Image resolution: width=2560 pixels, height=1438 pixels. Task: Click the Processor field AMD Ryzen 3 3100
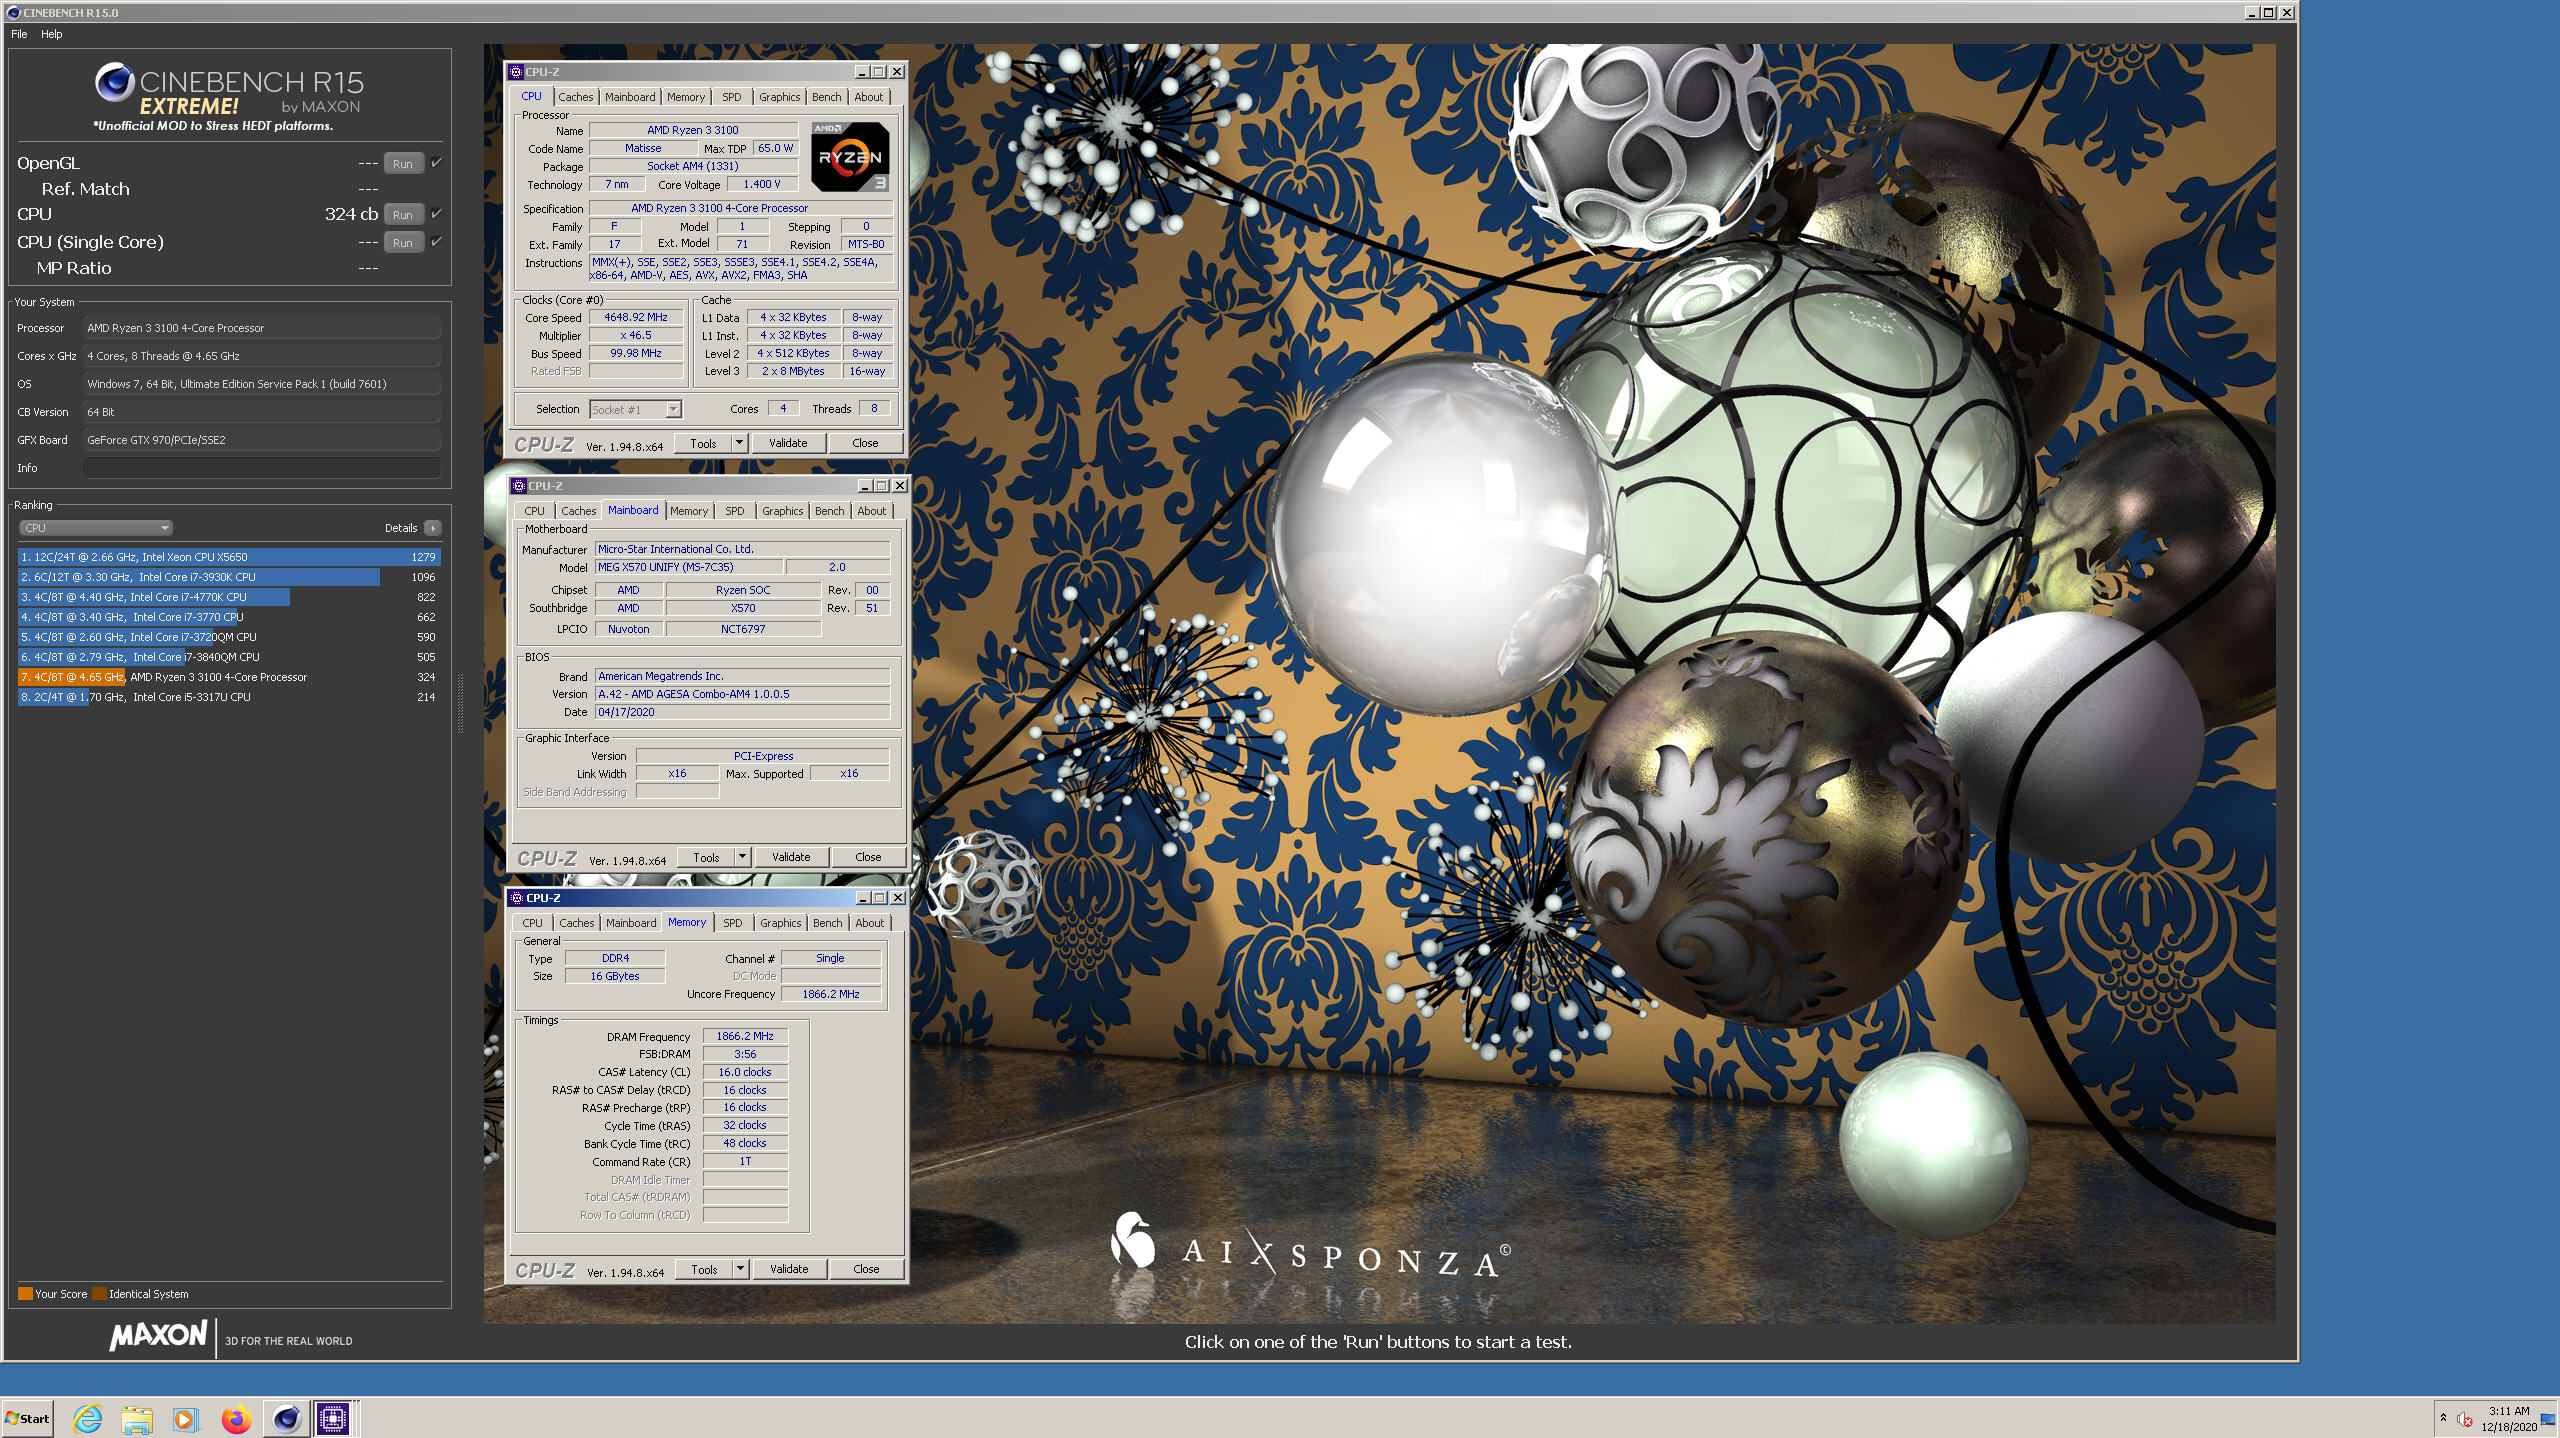coord(262,328)
